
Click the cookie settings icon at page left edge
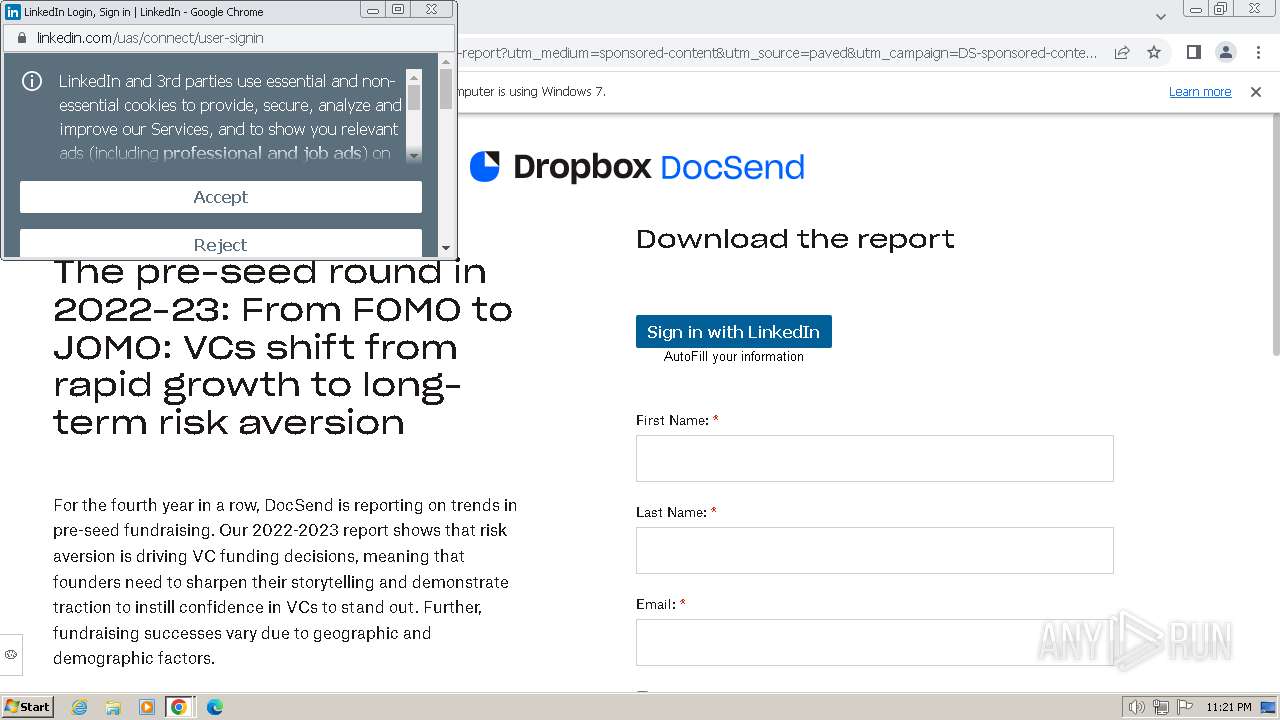[x=11, y=654]
